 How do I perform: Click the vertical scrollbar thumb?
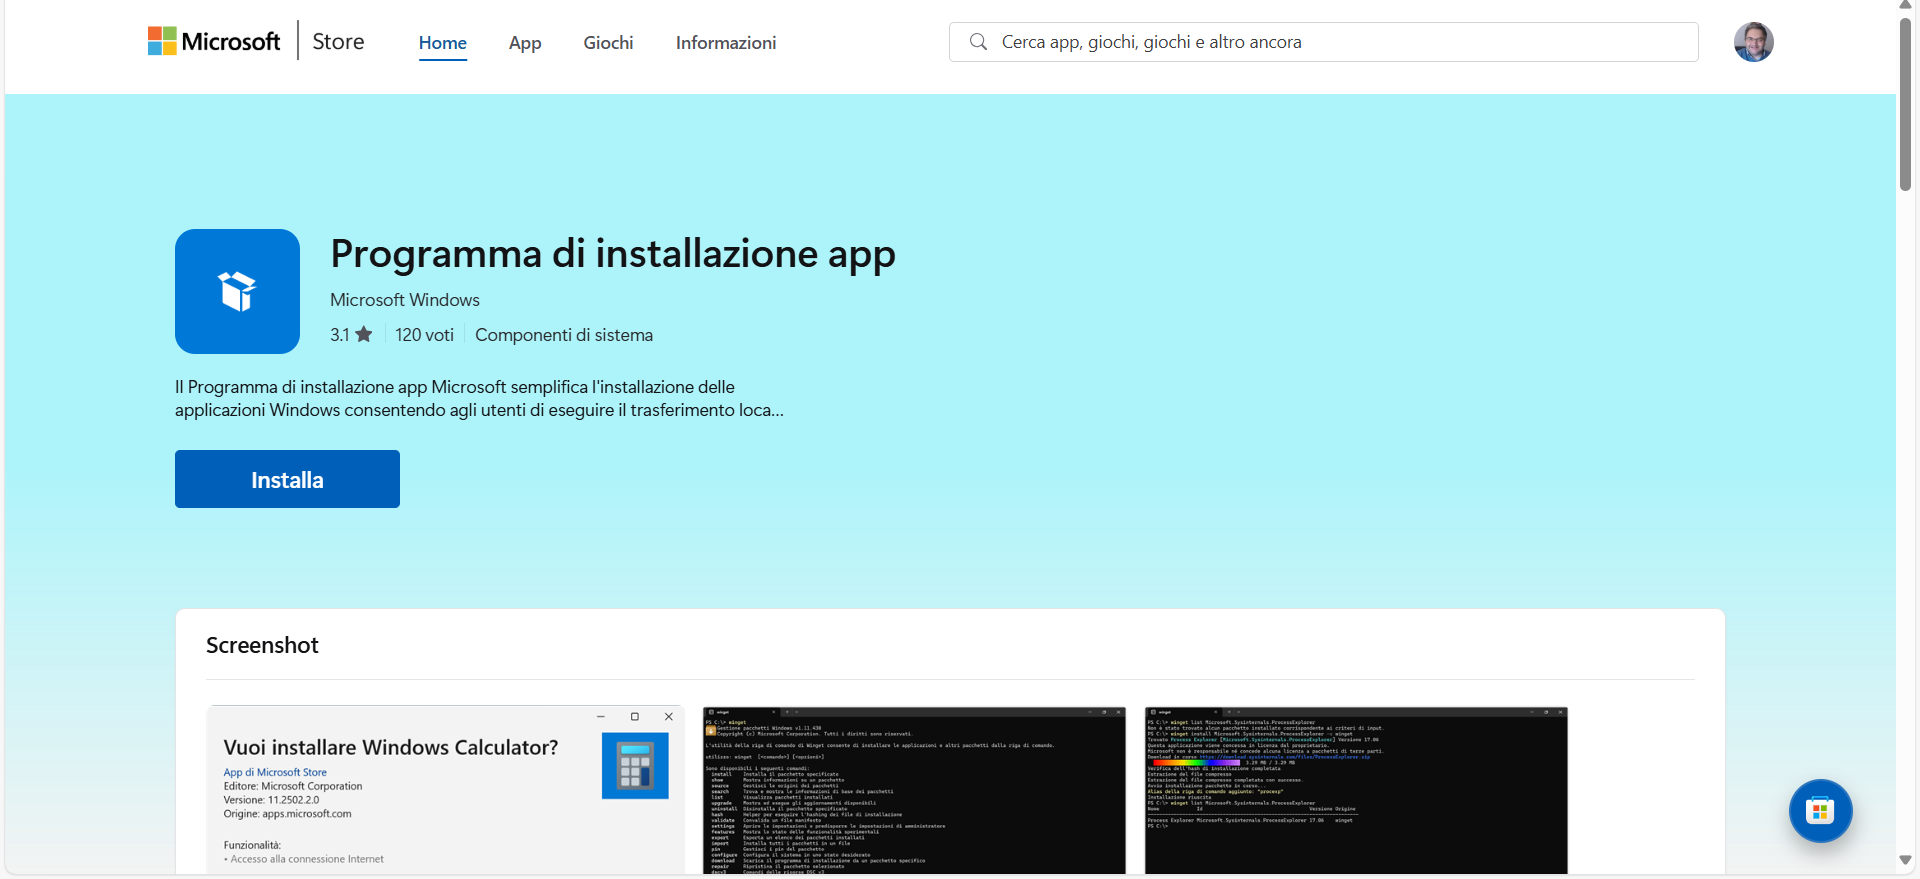pyautogui.click(x=1906, y=103)
